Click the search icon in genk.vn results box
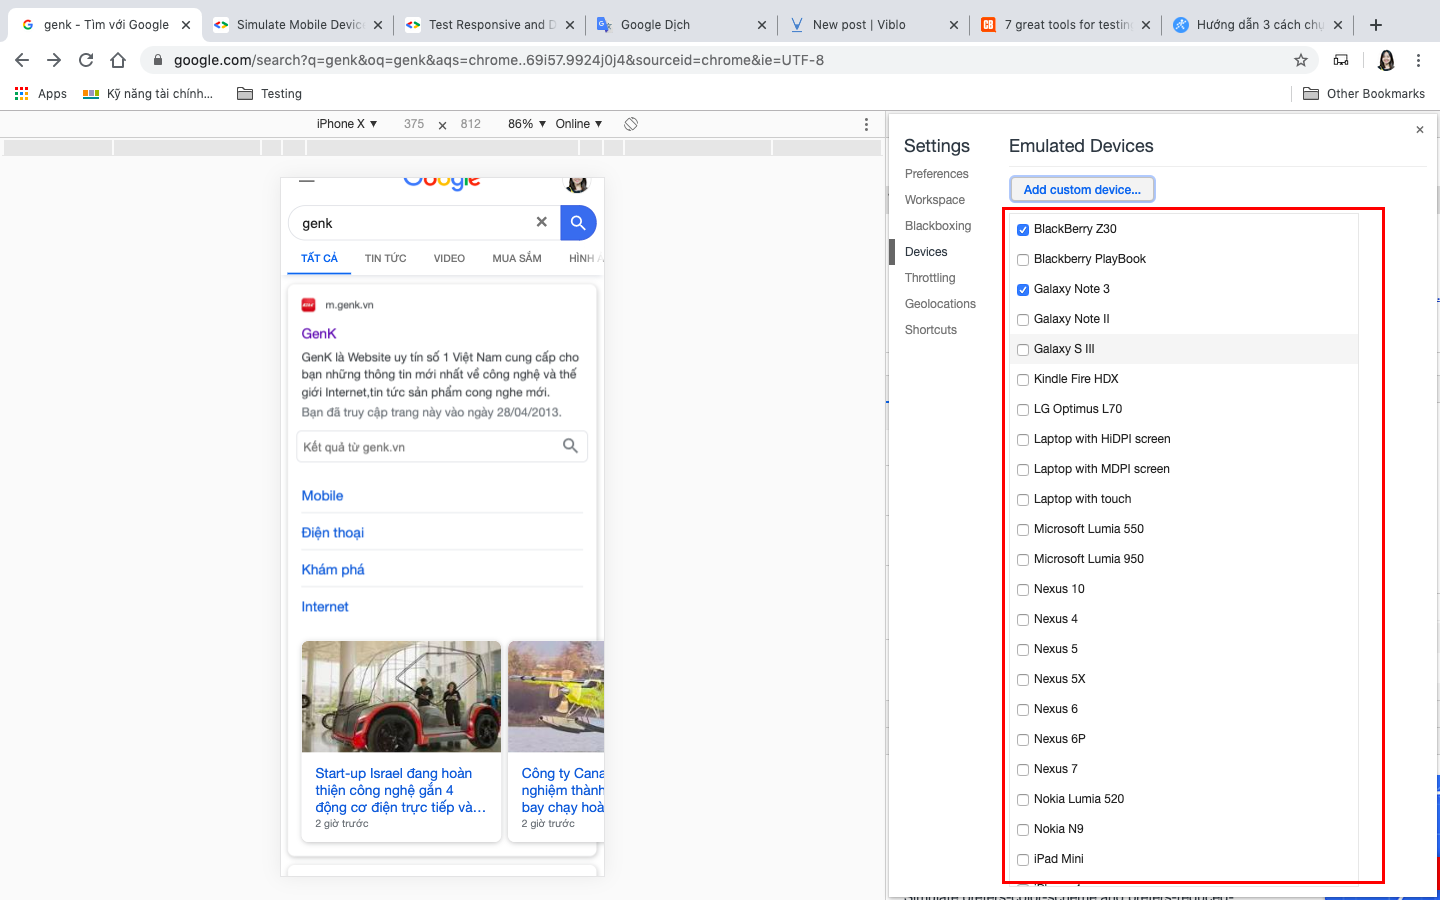The height and width of the screenshot is (900, 1440). click(x=570, y=446)
